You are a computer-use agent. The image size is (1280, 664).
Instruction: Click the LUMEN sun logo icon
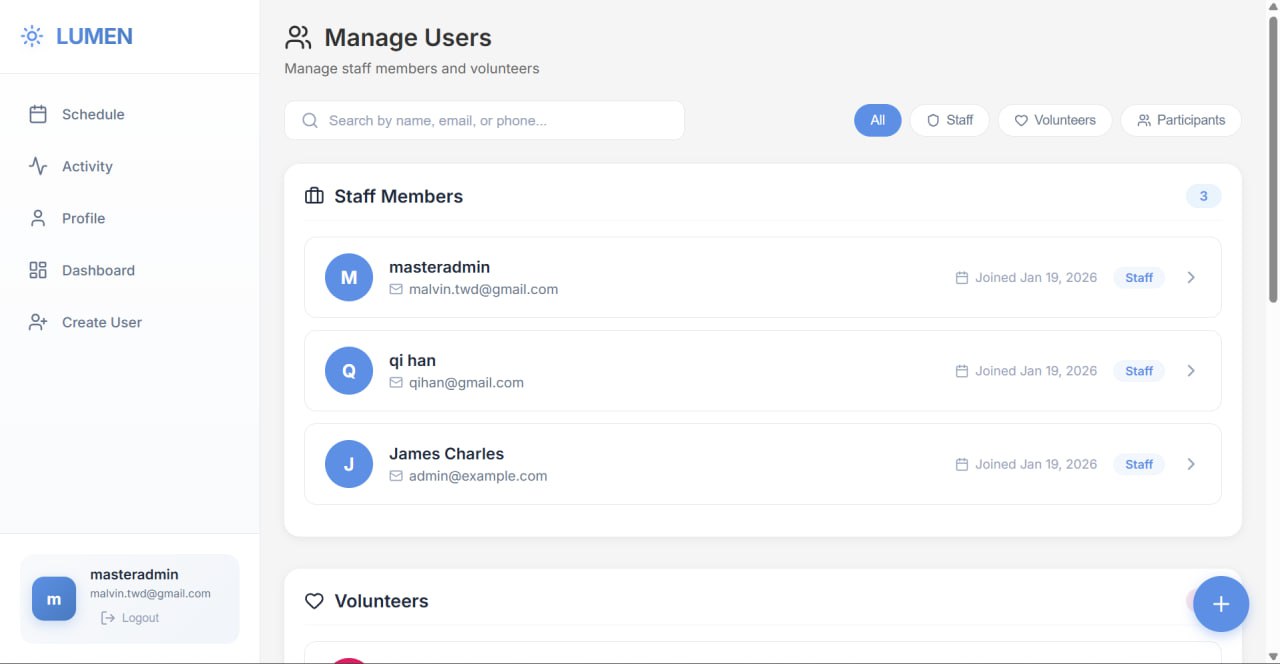pos(32,37)
